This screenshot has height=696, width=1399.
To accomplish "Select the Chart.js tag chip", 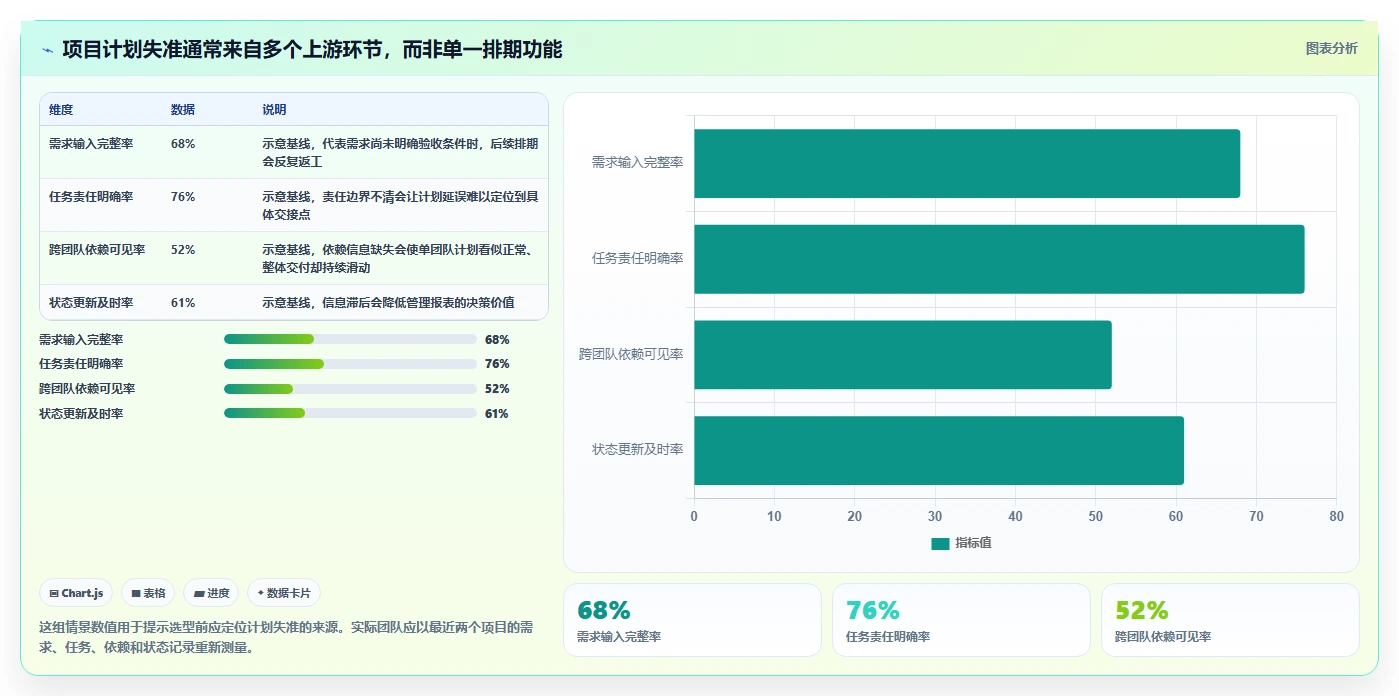I will (76, 593).
